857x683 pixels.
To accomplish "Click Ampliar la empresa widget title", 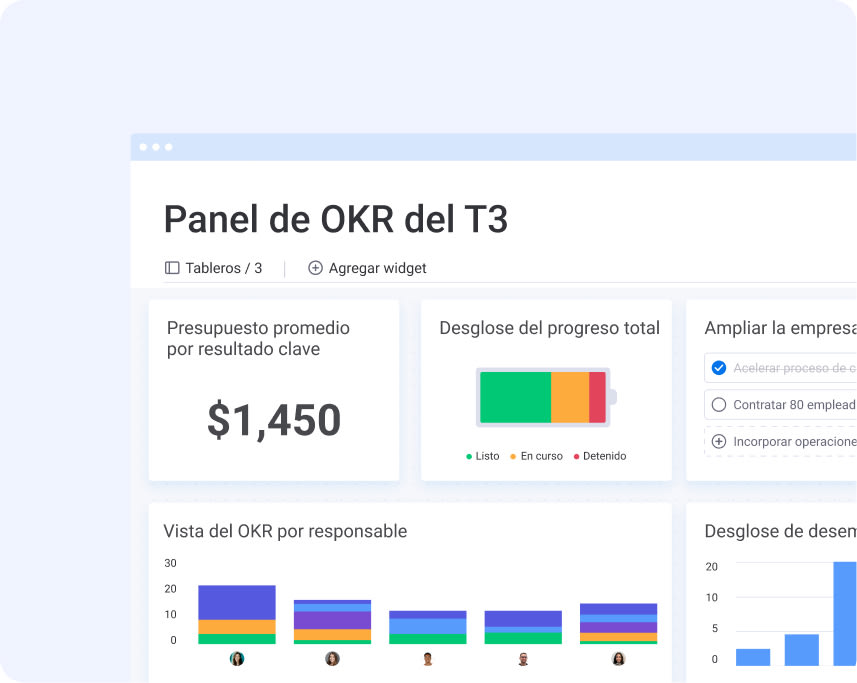I will 780,328.
